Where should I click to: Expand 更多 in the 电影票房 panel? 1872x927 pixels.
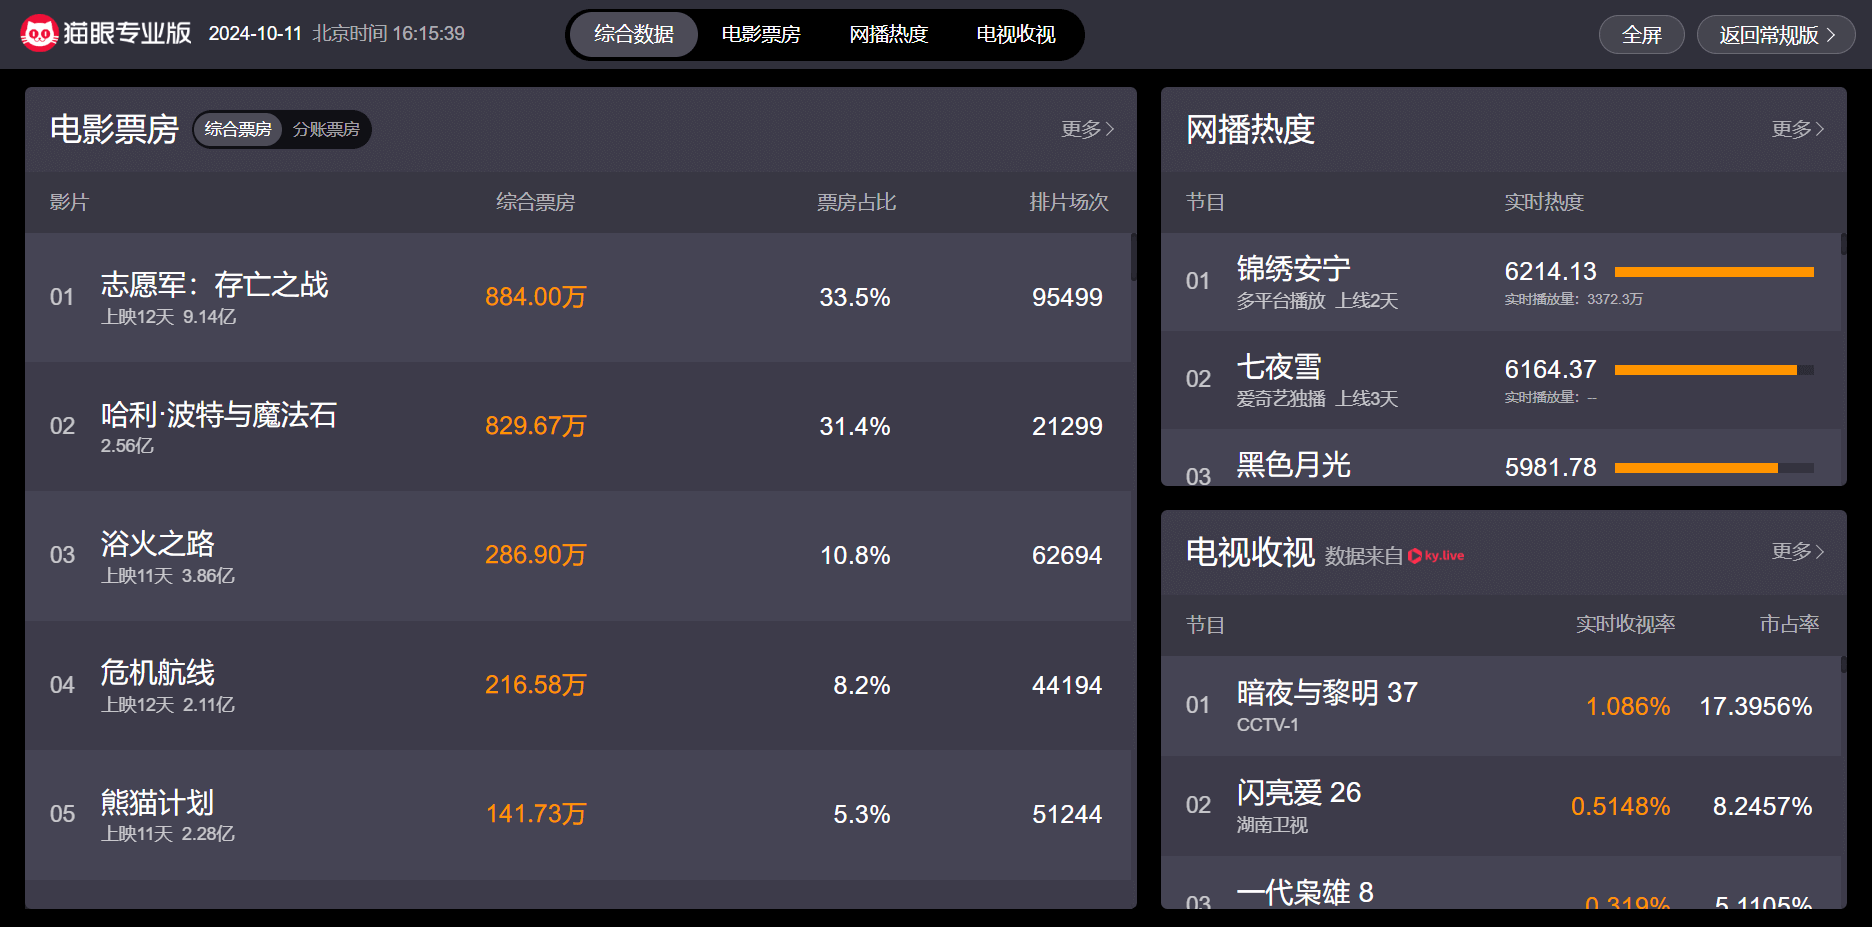click(1088, 129)
